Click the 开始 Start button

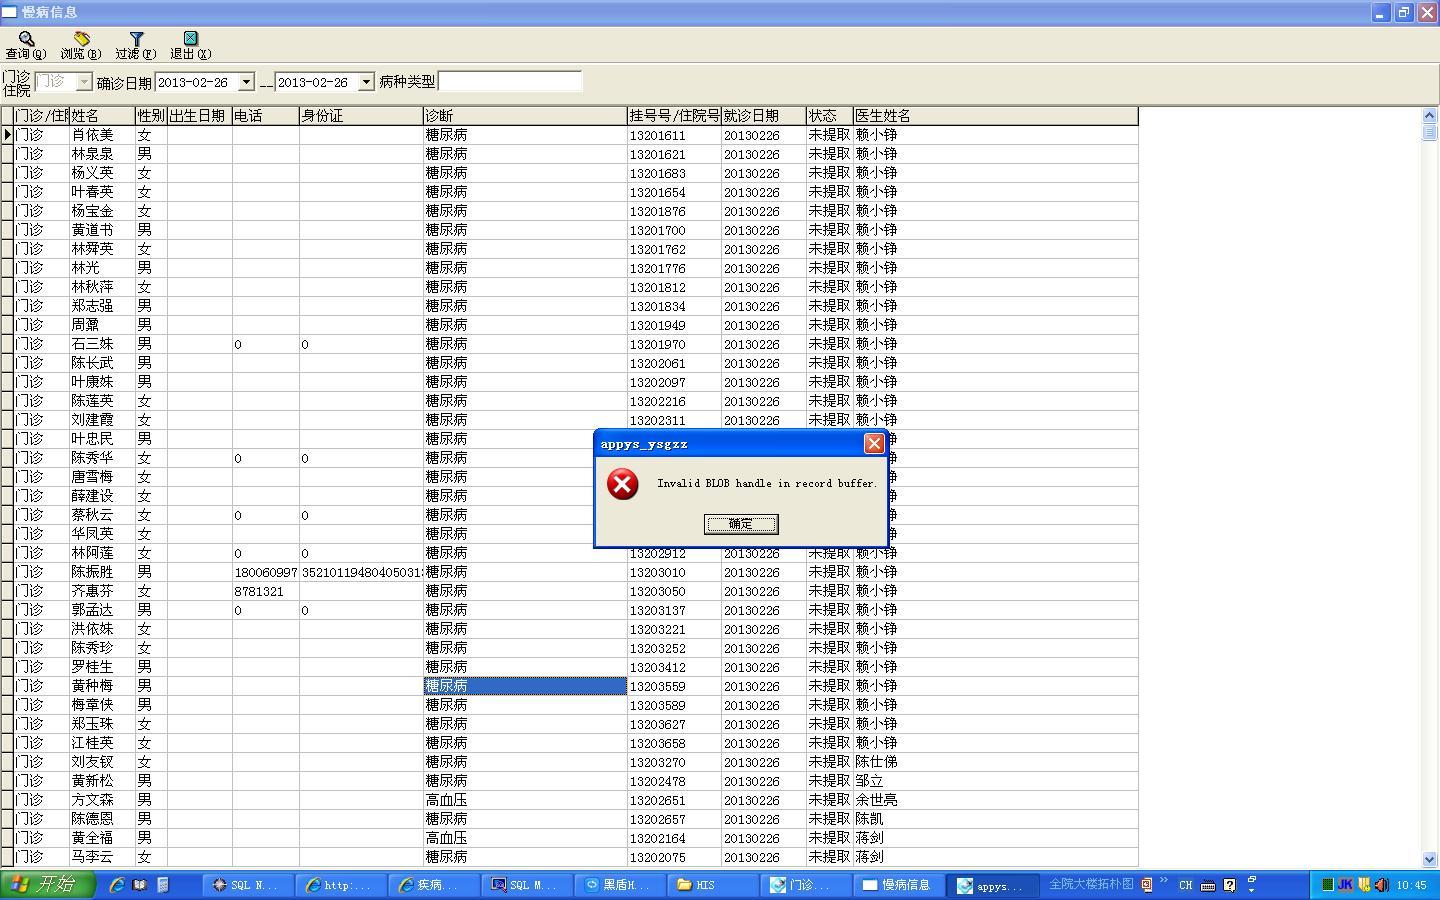pyautogui.click(x=48, y=885)
